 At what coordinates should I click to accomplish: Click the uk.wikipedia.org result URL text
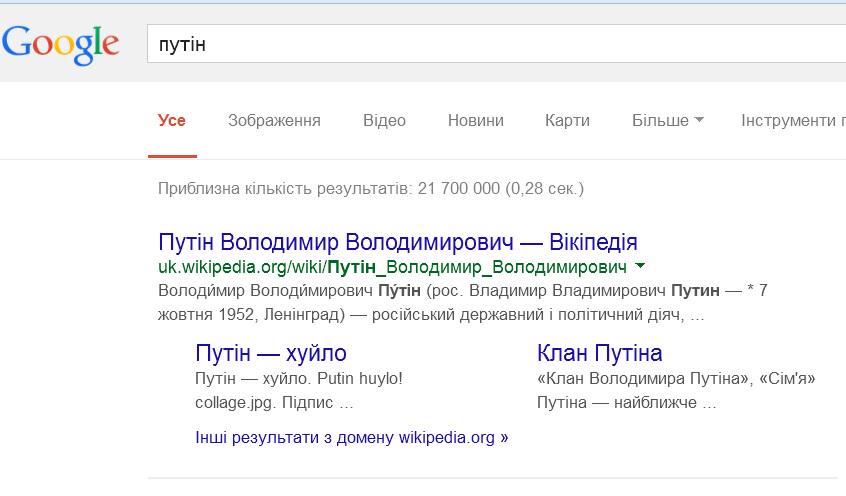392,267
